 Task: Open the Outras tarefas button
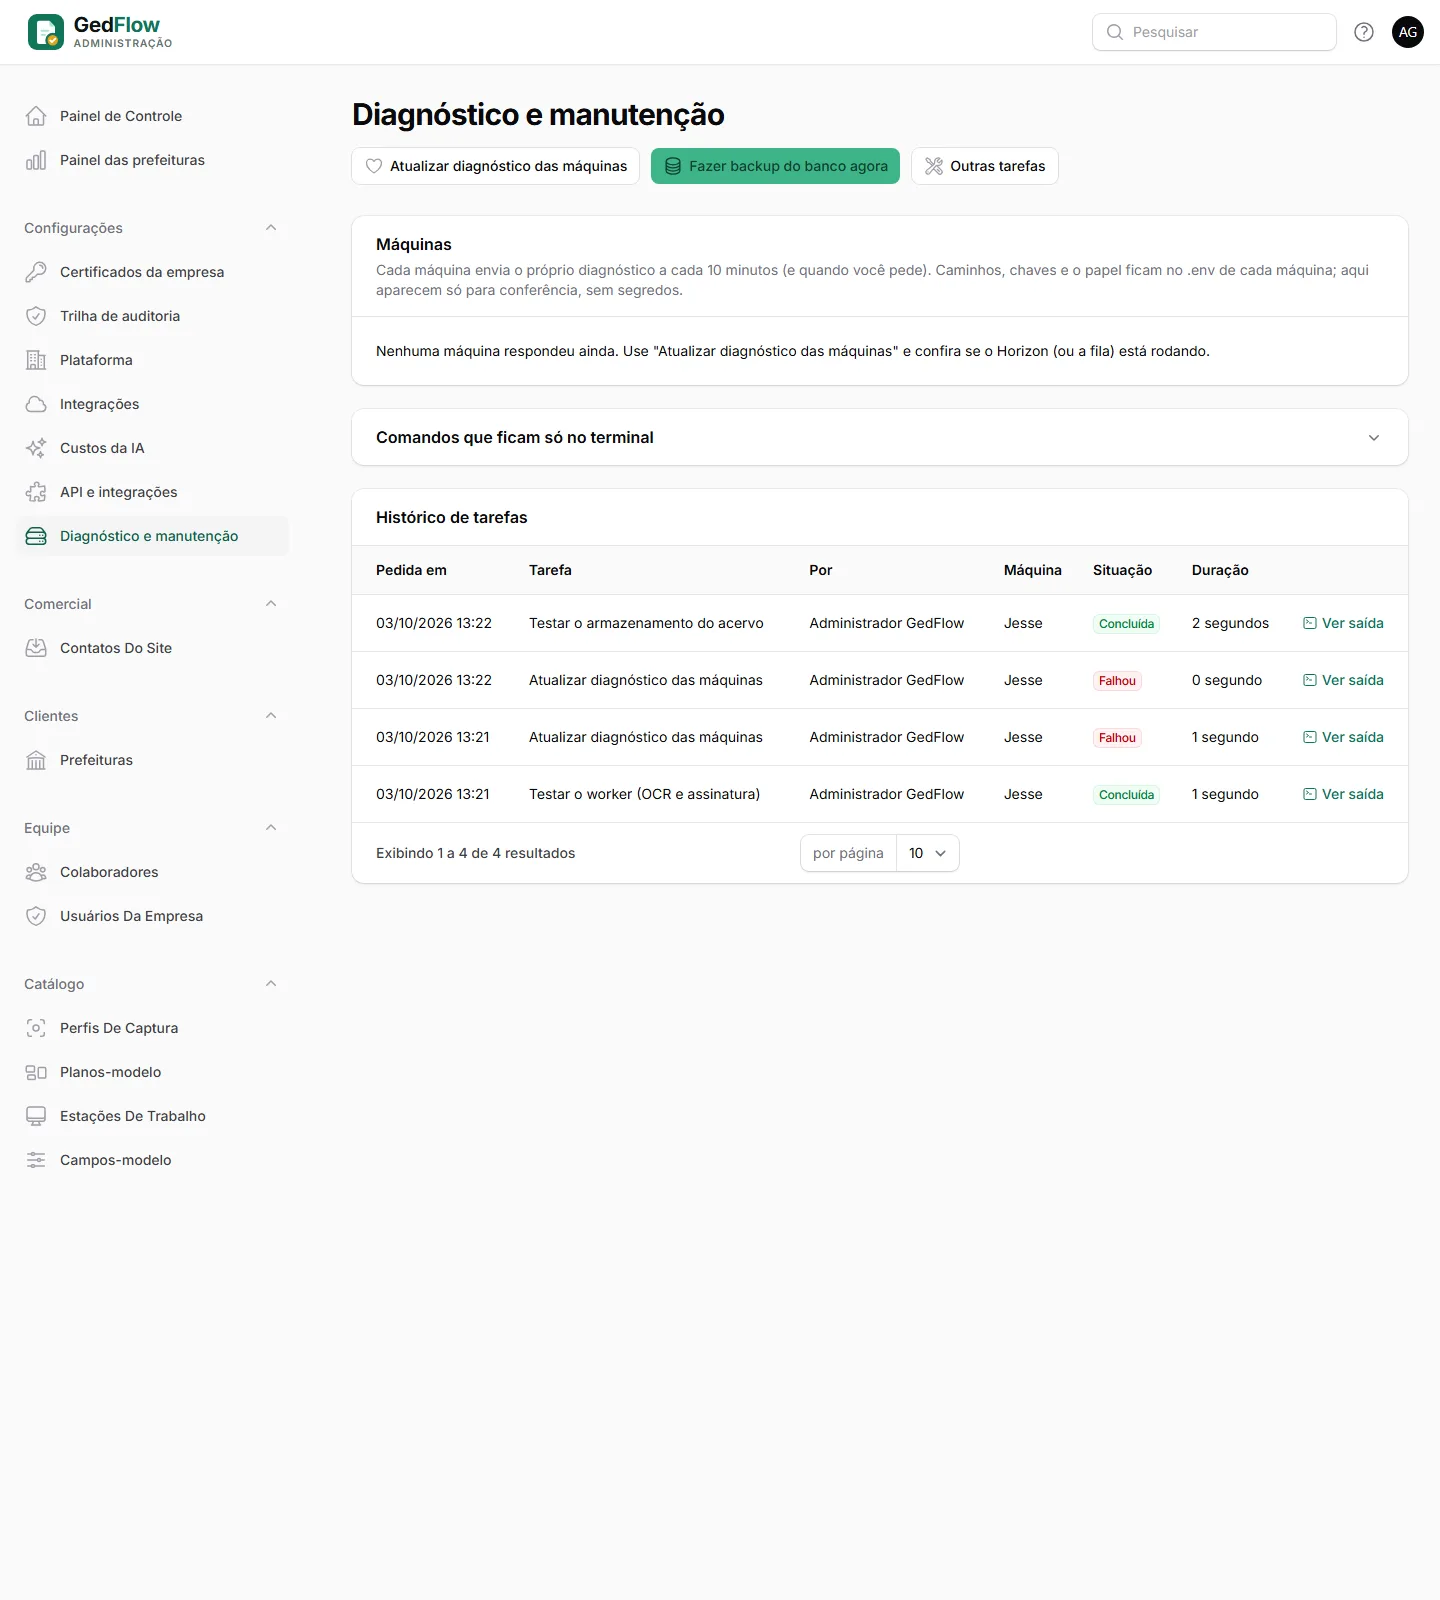(x=985, y=166)
